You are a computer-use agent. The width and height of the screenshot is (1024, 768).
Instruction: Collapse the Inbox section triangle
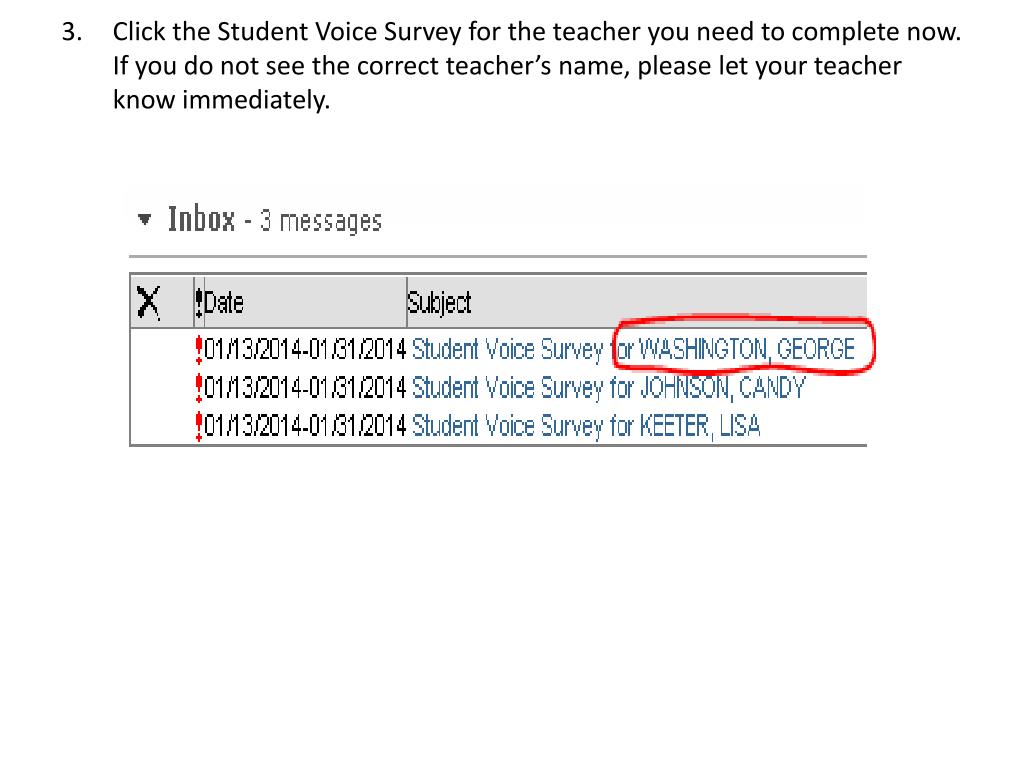[x=147, y=219]
